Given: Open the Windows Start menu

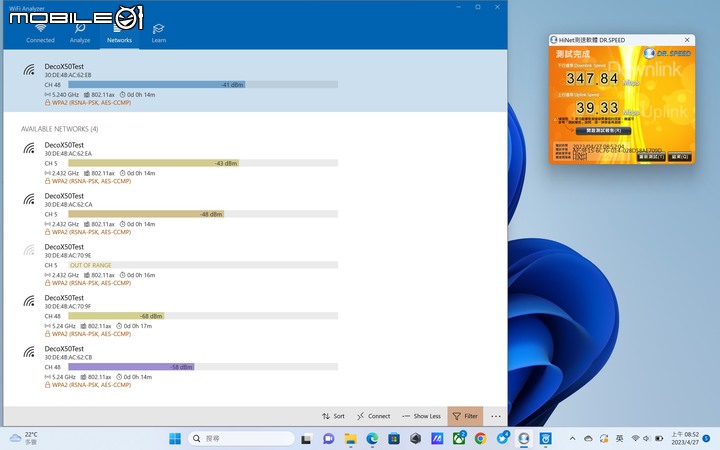Looking at the screenshot, I should click(x=175, y=439).
